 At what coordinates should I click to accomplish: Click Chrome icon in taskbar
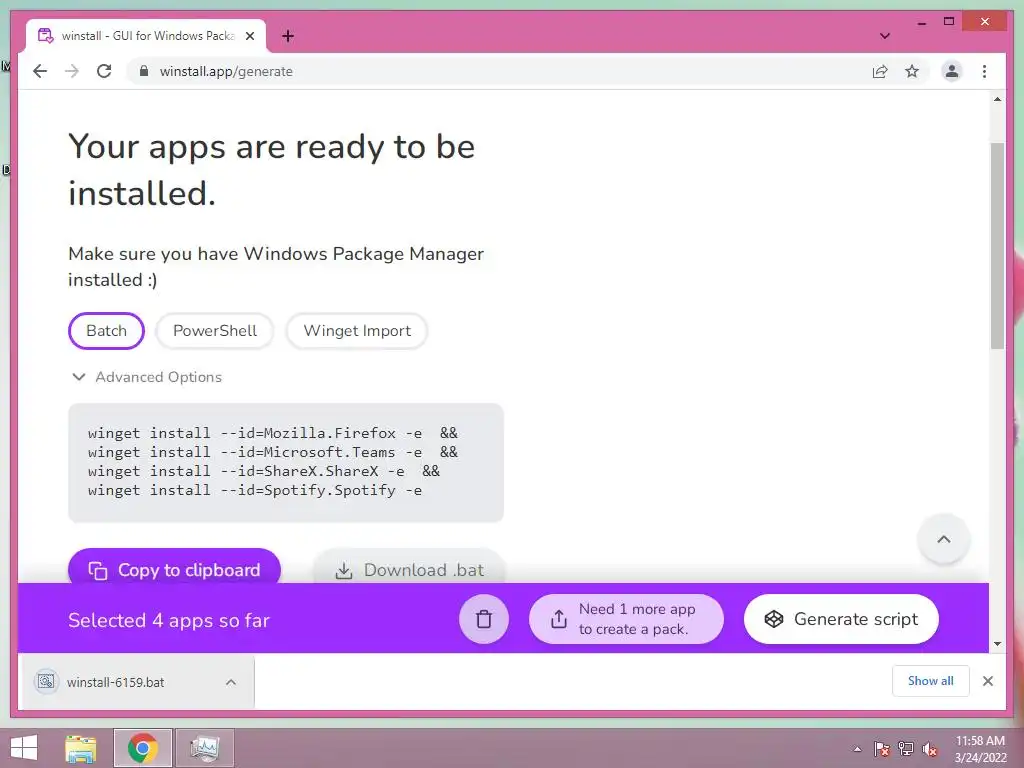(x=142, y=748)
